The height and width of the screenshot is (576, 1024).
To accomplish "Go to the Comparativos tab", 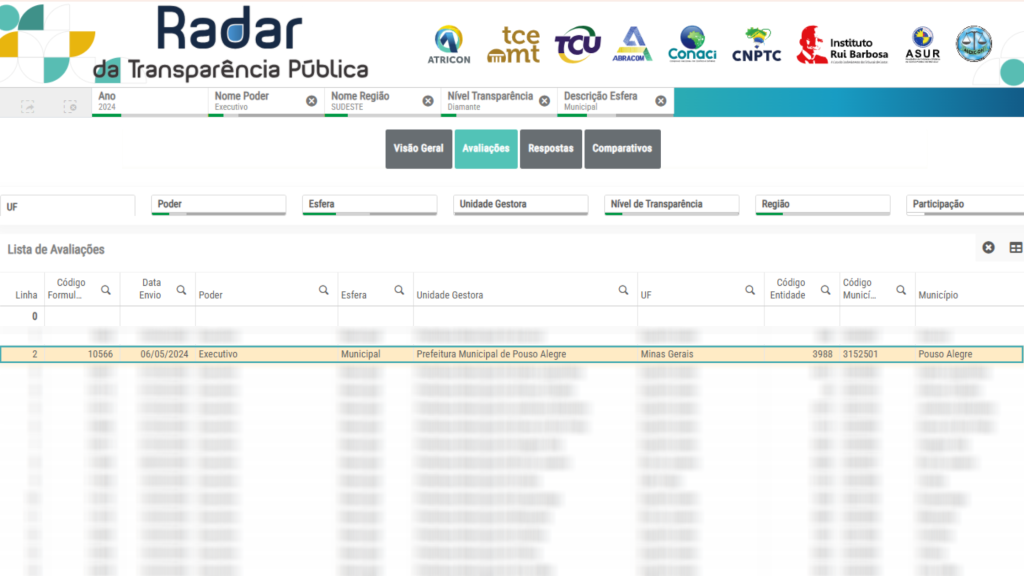I will click(622, 149).
